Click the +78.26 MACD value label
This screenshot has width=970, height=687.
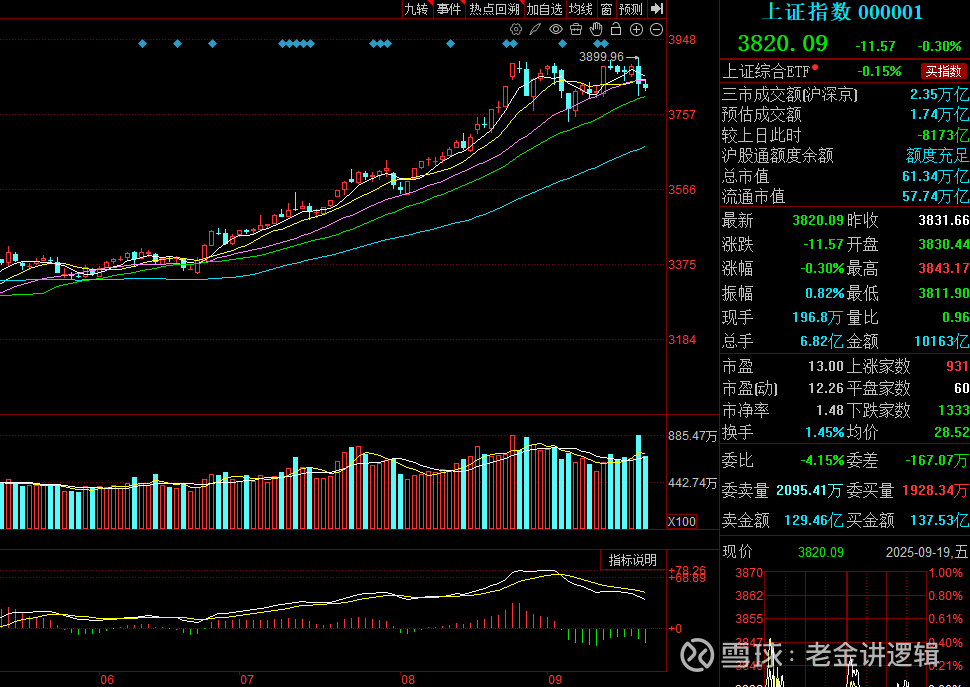pyautogui.click(x=687, y=570)
